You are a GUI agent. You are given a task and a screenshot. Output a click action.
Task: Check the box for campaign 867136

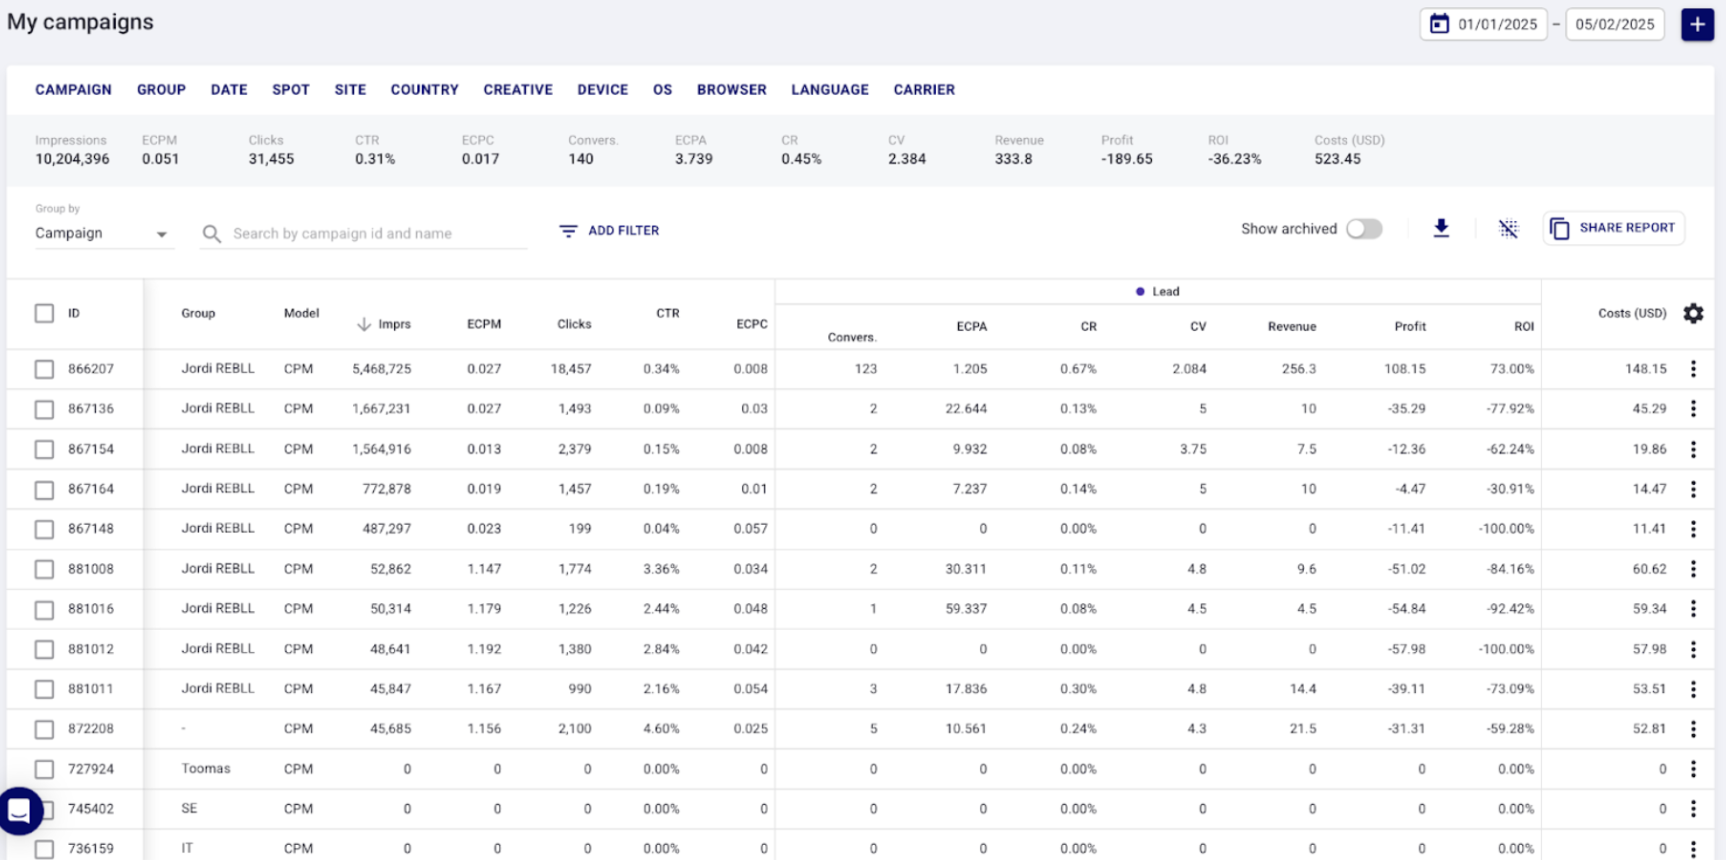(44, 409)
